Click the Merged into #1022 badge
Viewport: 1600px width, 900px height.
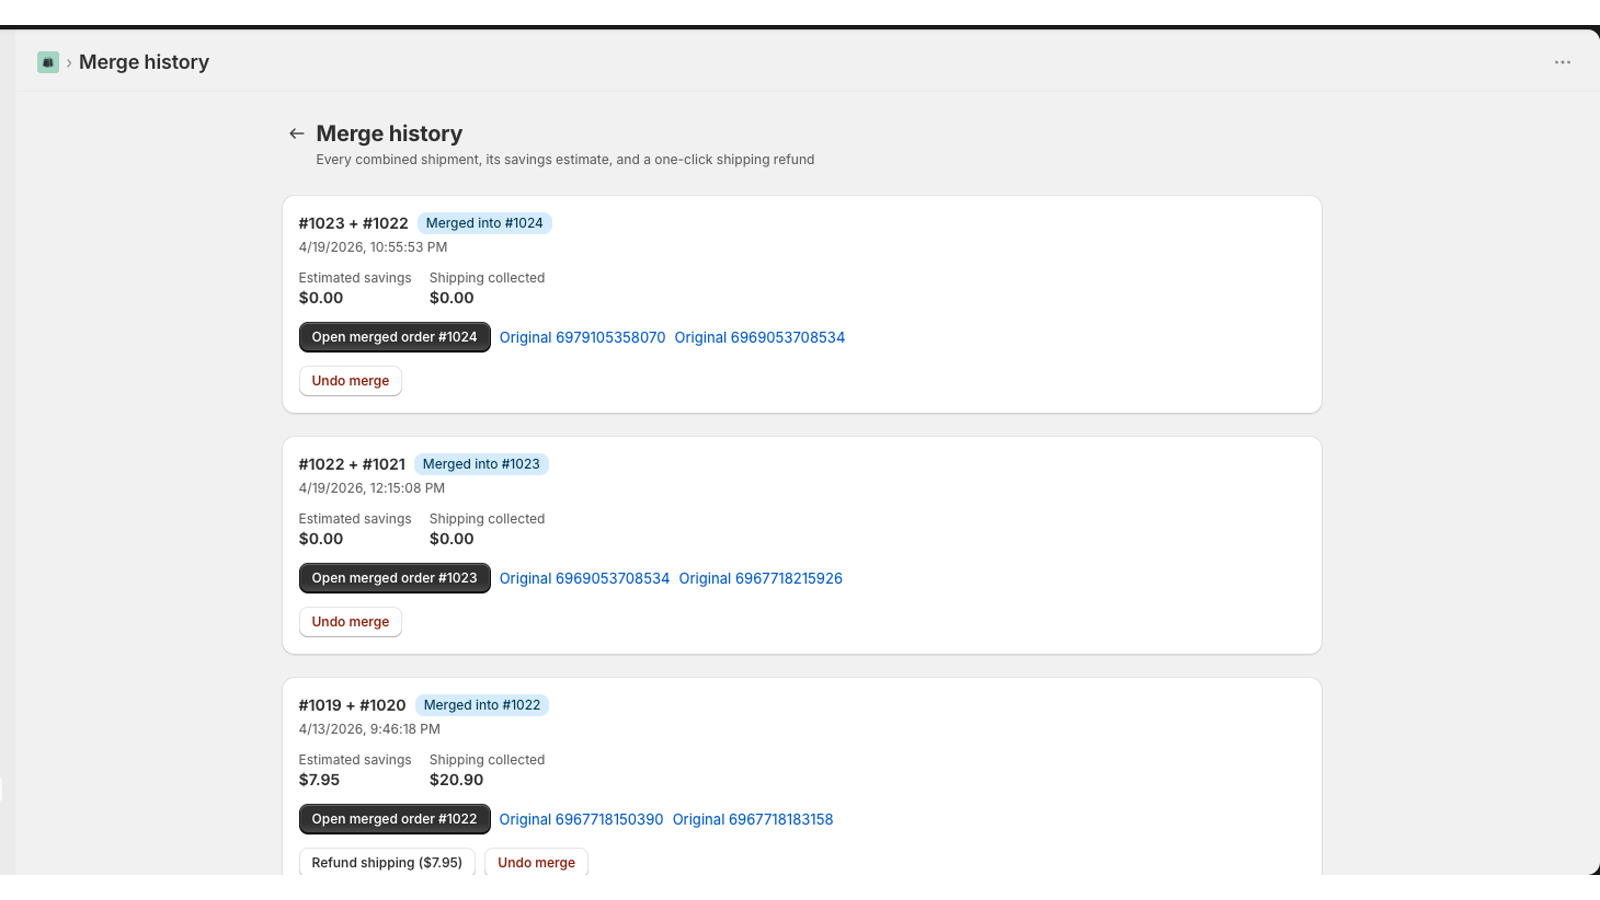point(482,705)
